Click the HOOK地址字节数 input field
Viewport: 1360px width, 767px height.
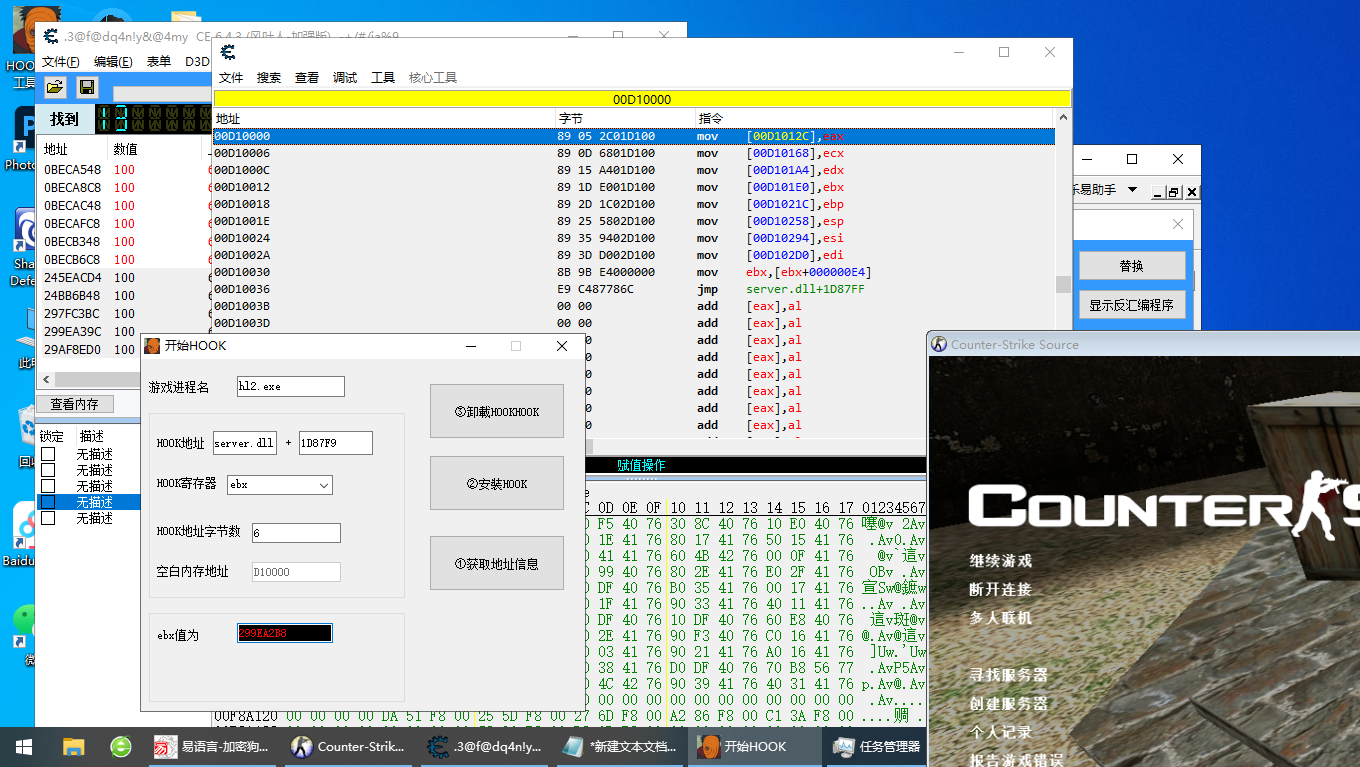pos(296,533)
